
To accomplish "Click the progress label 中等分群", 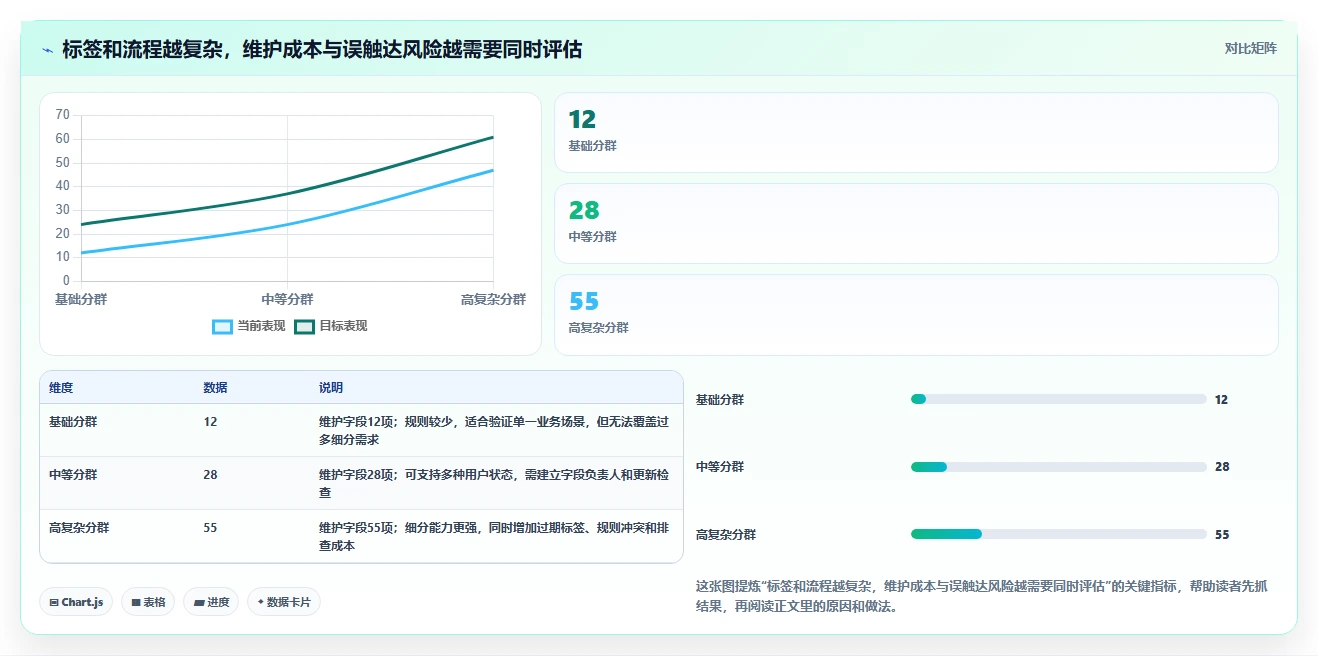I will (720, 467).
